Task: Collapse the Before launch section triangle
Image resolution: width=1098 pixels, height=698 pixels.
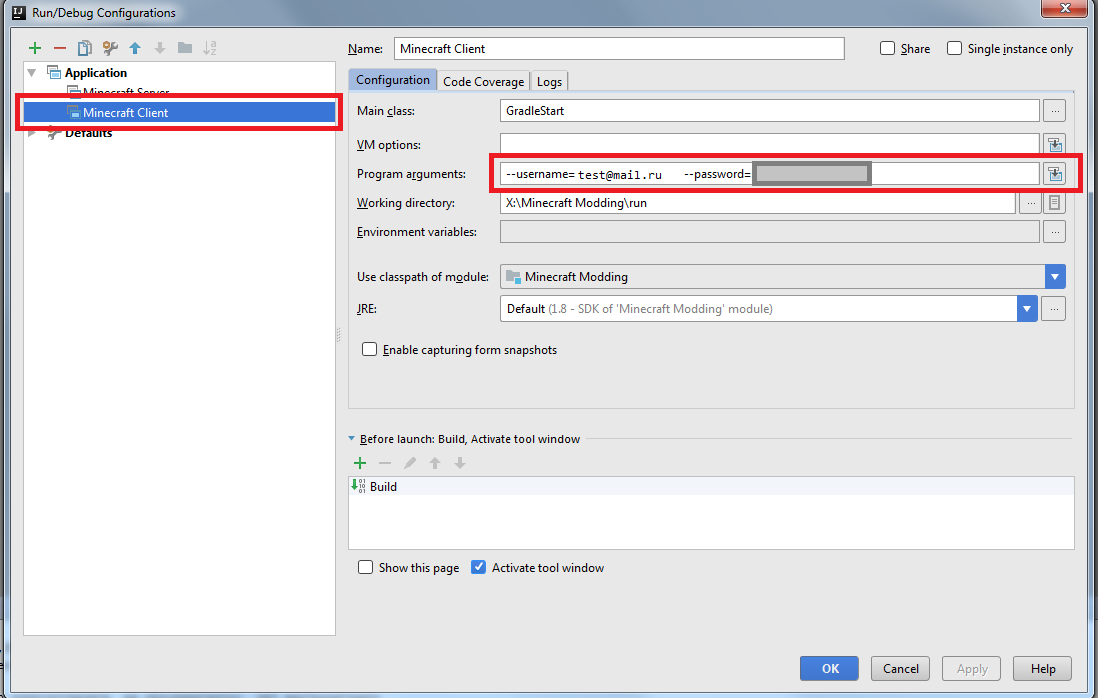Action: pos(351,439)
